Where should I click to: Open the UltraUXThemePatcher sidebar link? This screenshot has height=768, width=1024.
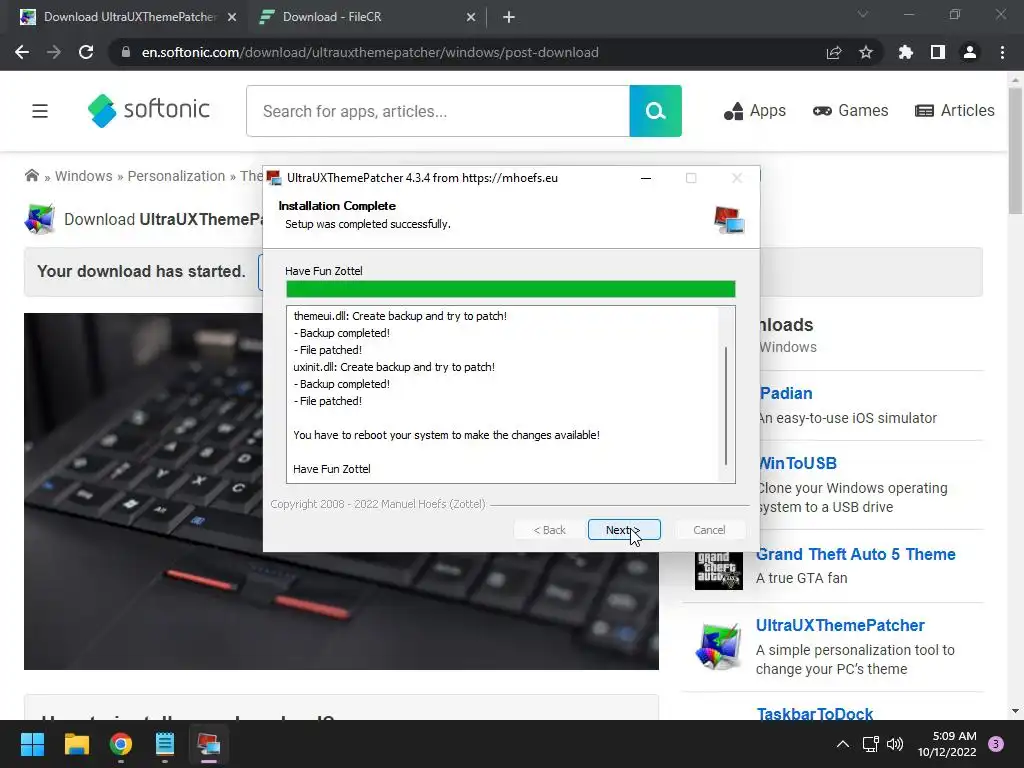(x=840, y=625)
